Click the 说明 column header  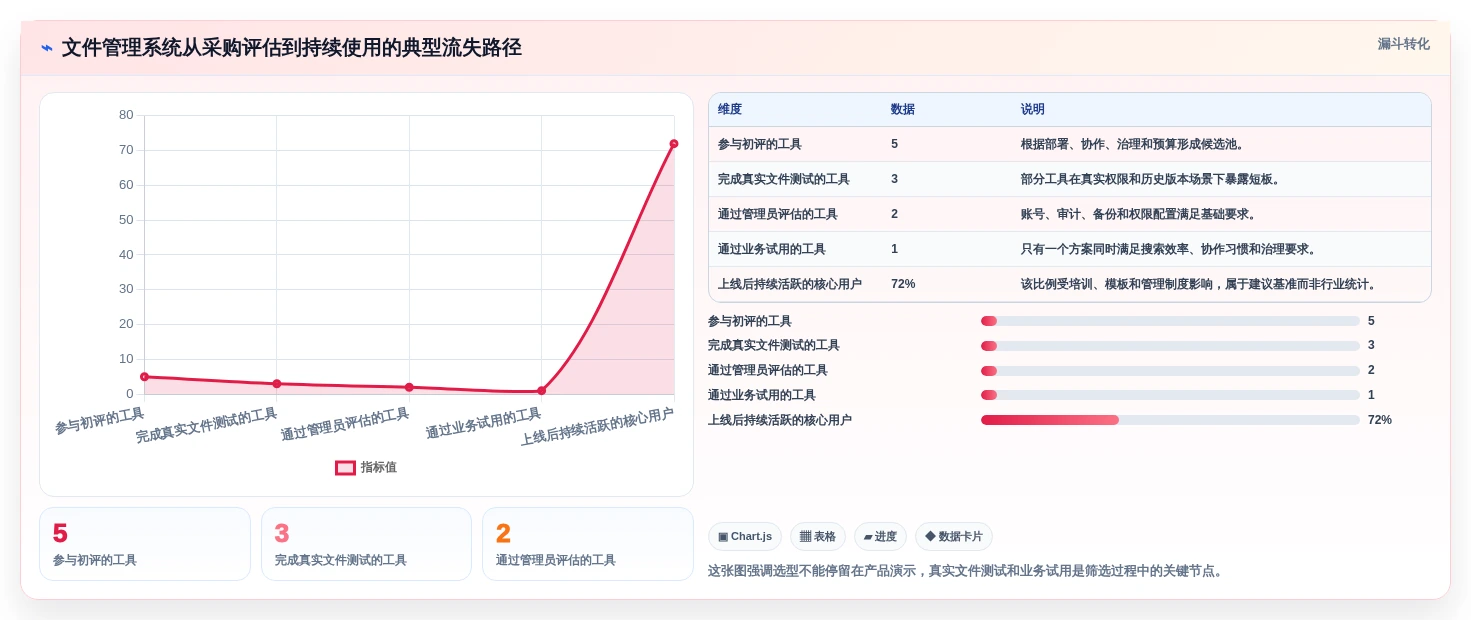pyautogui.click(x=1033, y=110)
